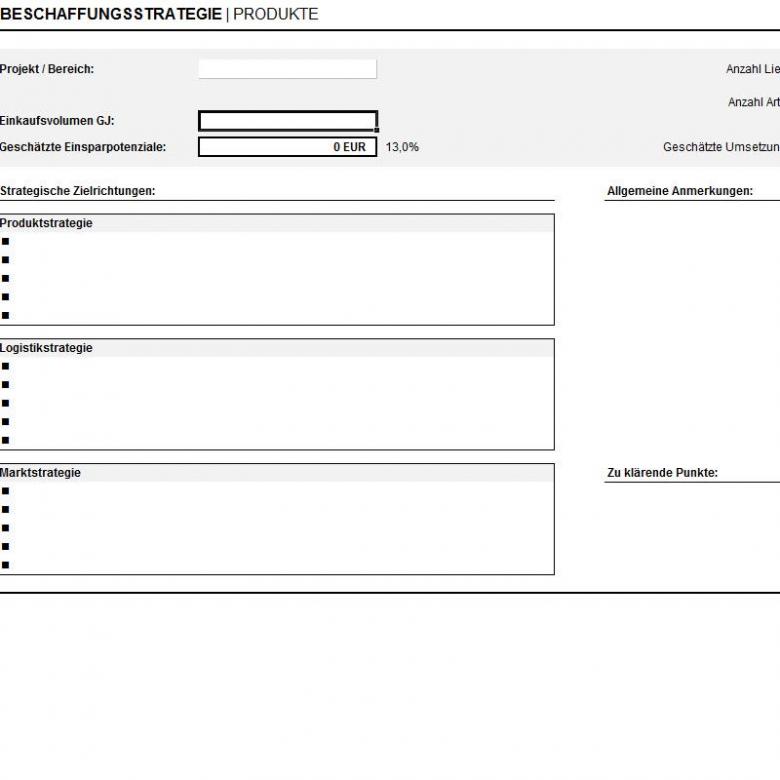
Task: Click the Strategische Zielrichtungen heading
Action: pos(78,190)
